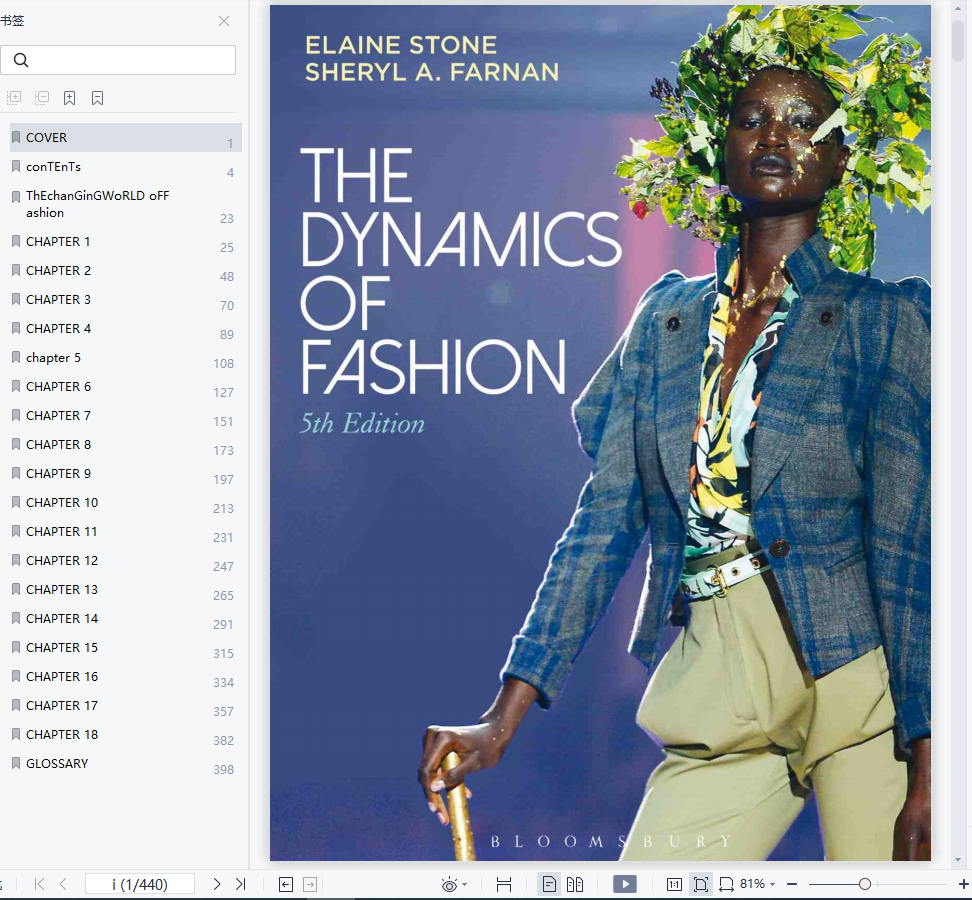The width and height of the screenshot is (972, 900).
Task: Zoom out with the minus button
Action: pyautogui.click(x=792, y=885)
